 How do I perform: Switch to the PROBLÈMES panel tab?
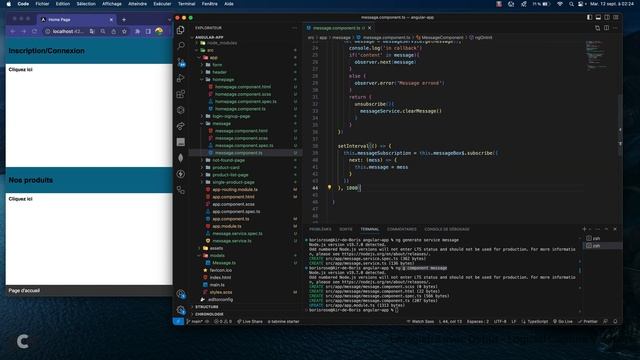[320, 229]
